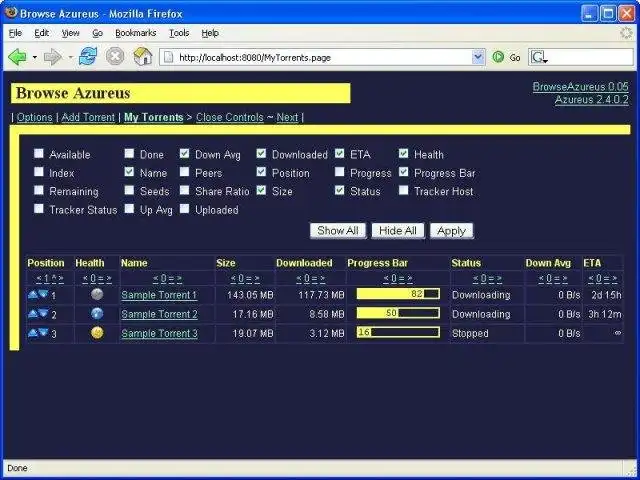Image resolution: width=640 pixels, height=480 pixels.
Task: Open the Go menu
Action: tap(97, 33)
